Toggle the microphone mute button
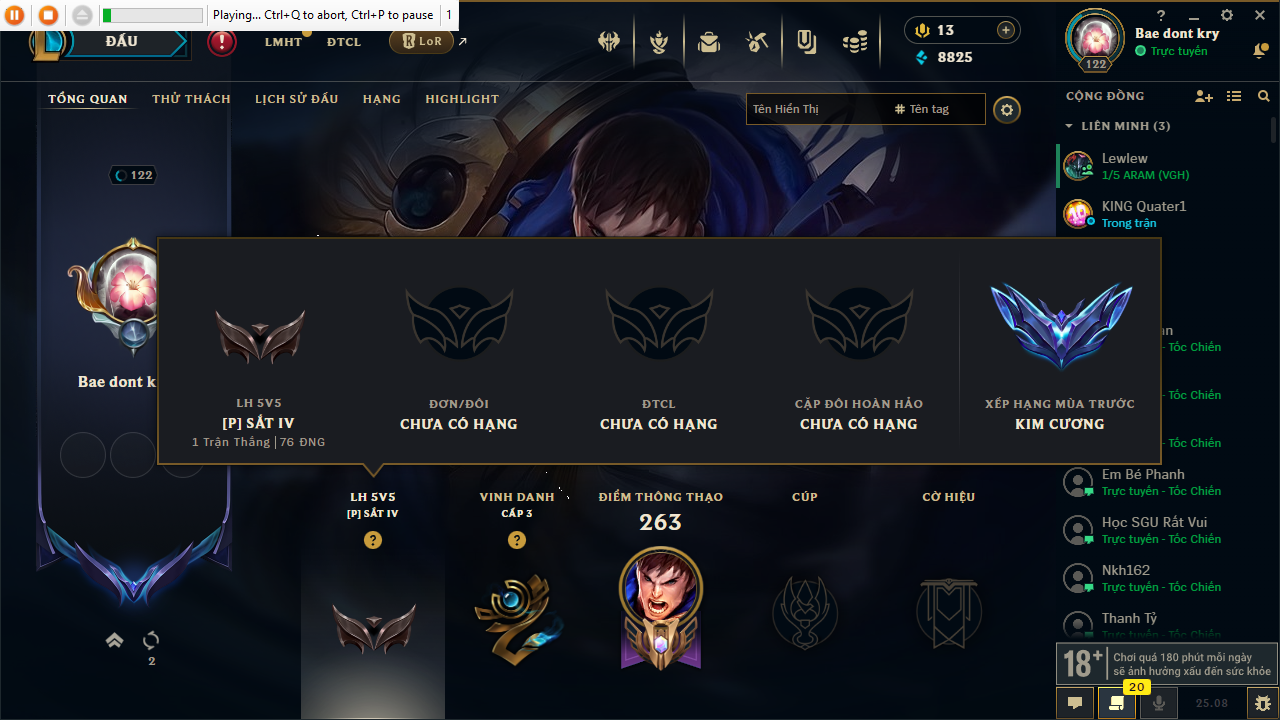The height and width of the screenshot is (720, 1280). point(1159,703)
